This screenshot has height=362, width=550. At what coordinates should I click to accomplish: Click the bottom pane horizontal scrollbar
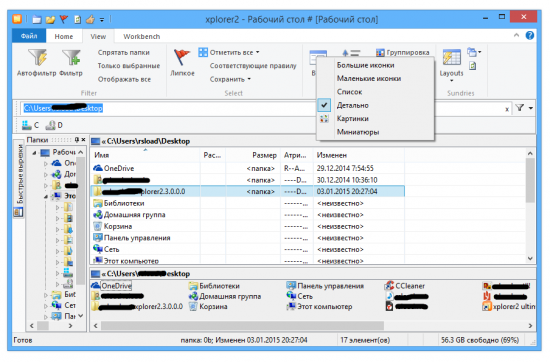[x=242, y=326]
